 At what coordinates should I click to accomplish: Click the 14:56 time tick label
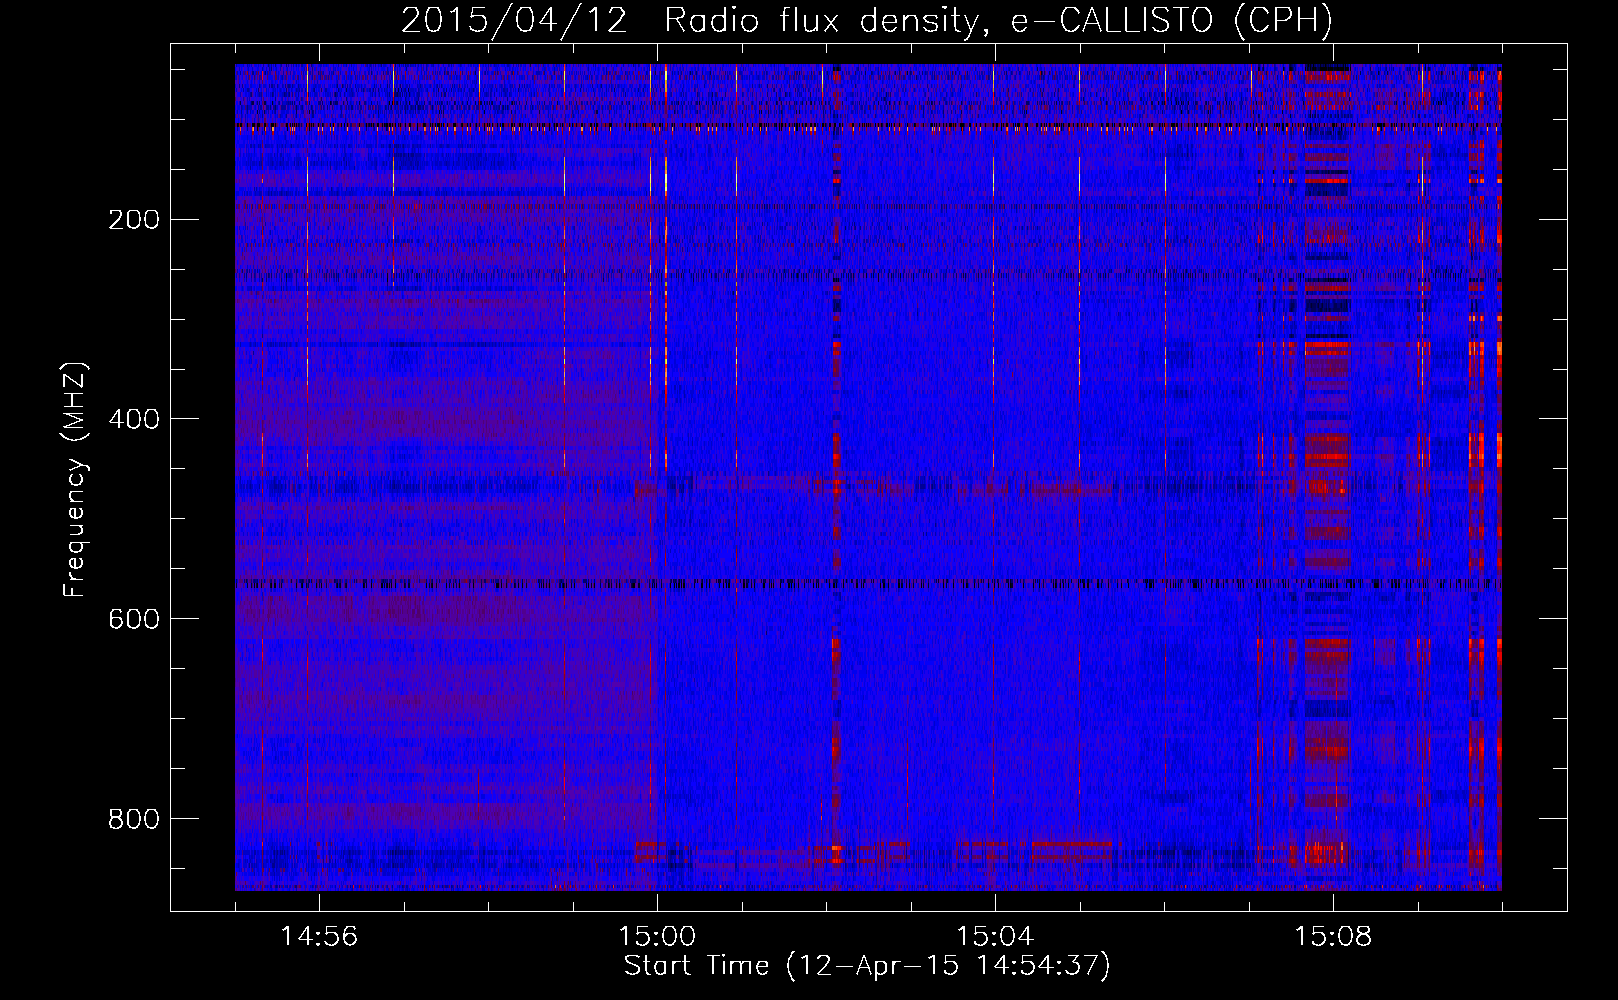(x=319, y=937)
